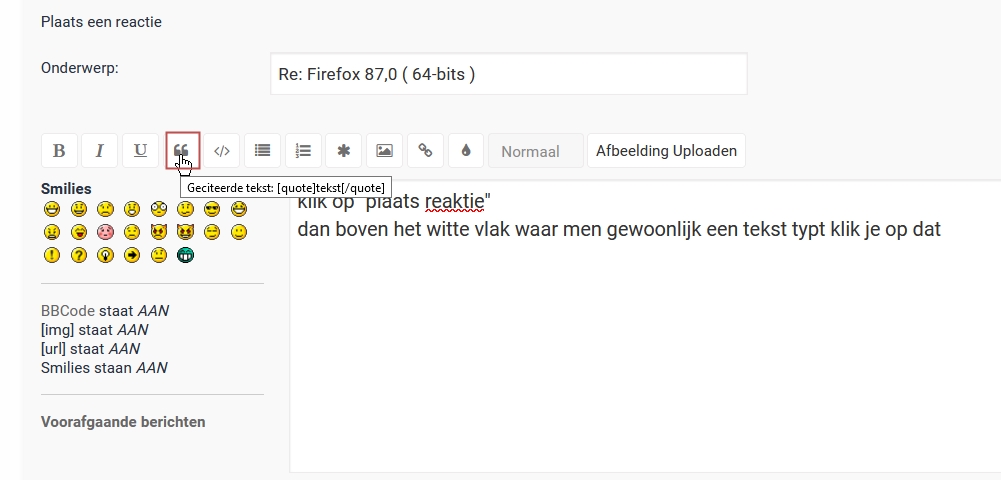Insert the sad frowning smiley

tap(105, 209)
